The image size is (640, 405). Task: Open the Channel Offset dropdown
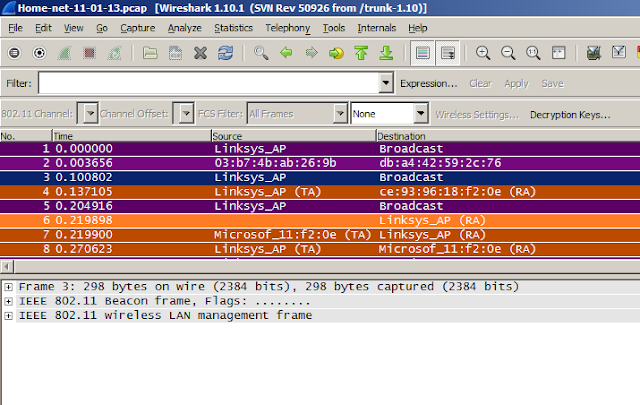pyautogui.click(x=183, y=113)
